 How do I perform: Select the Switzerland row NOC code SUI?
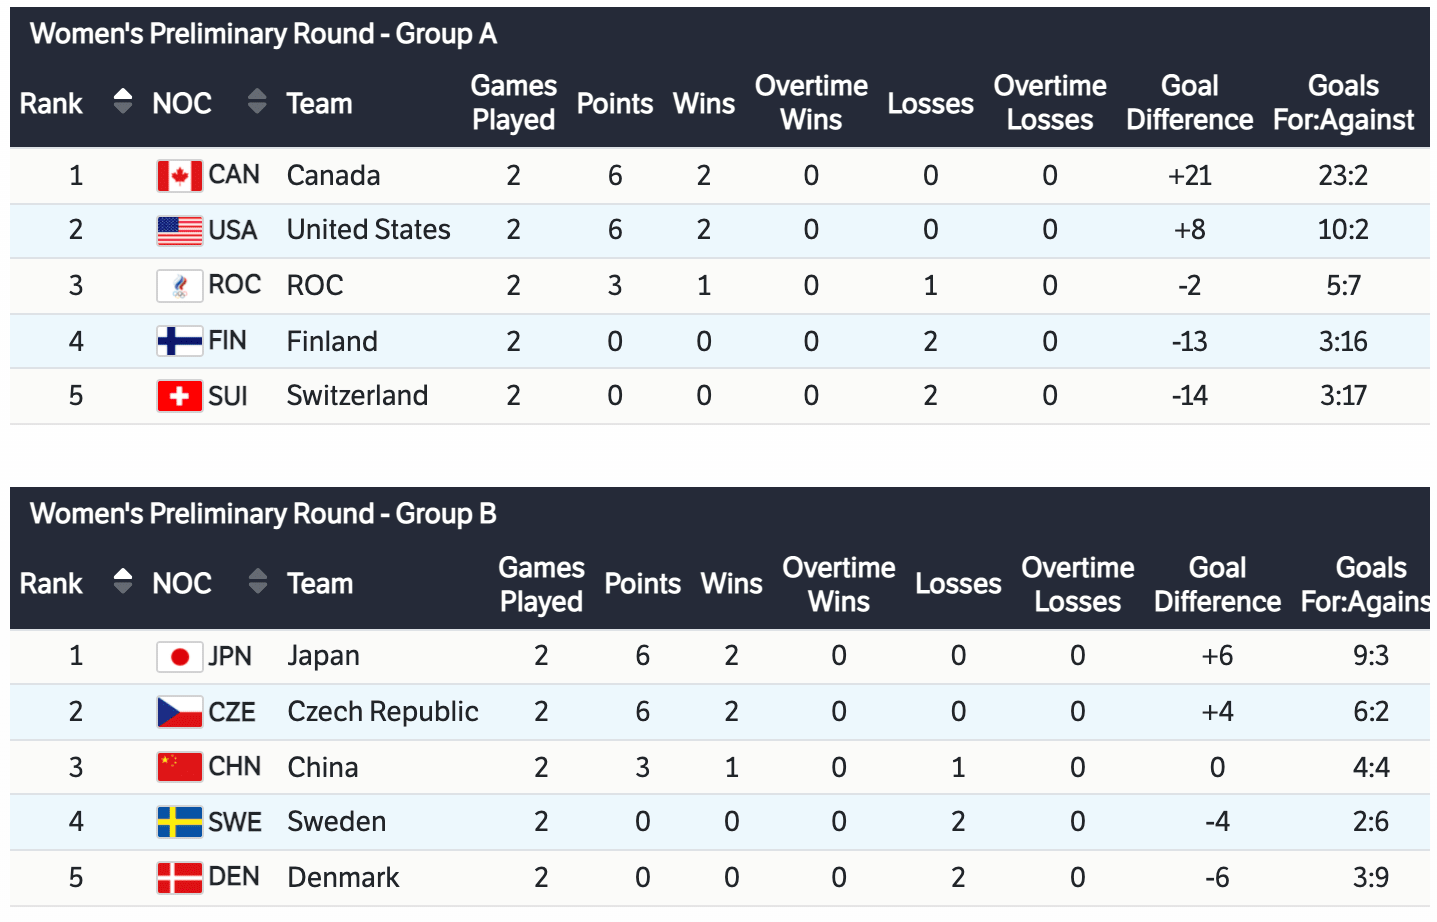(x=228, y=396)
